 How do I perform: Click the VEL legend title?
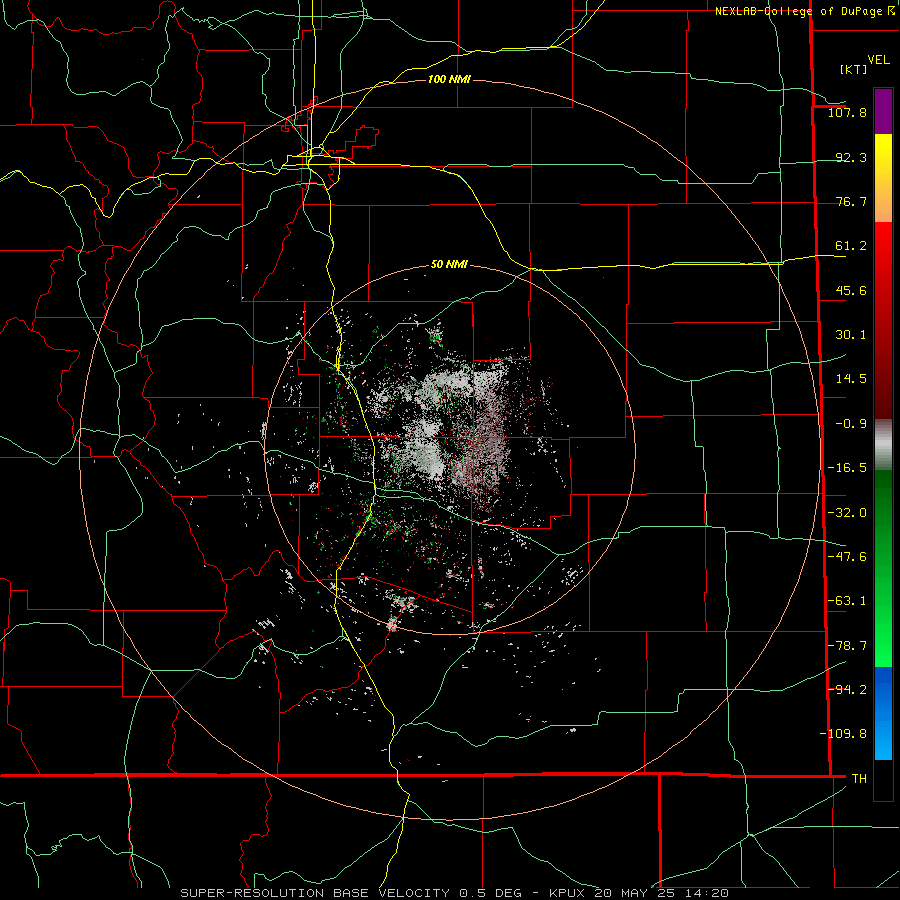tap(878, 59)
